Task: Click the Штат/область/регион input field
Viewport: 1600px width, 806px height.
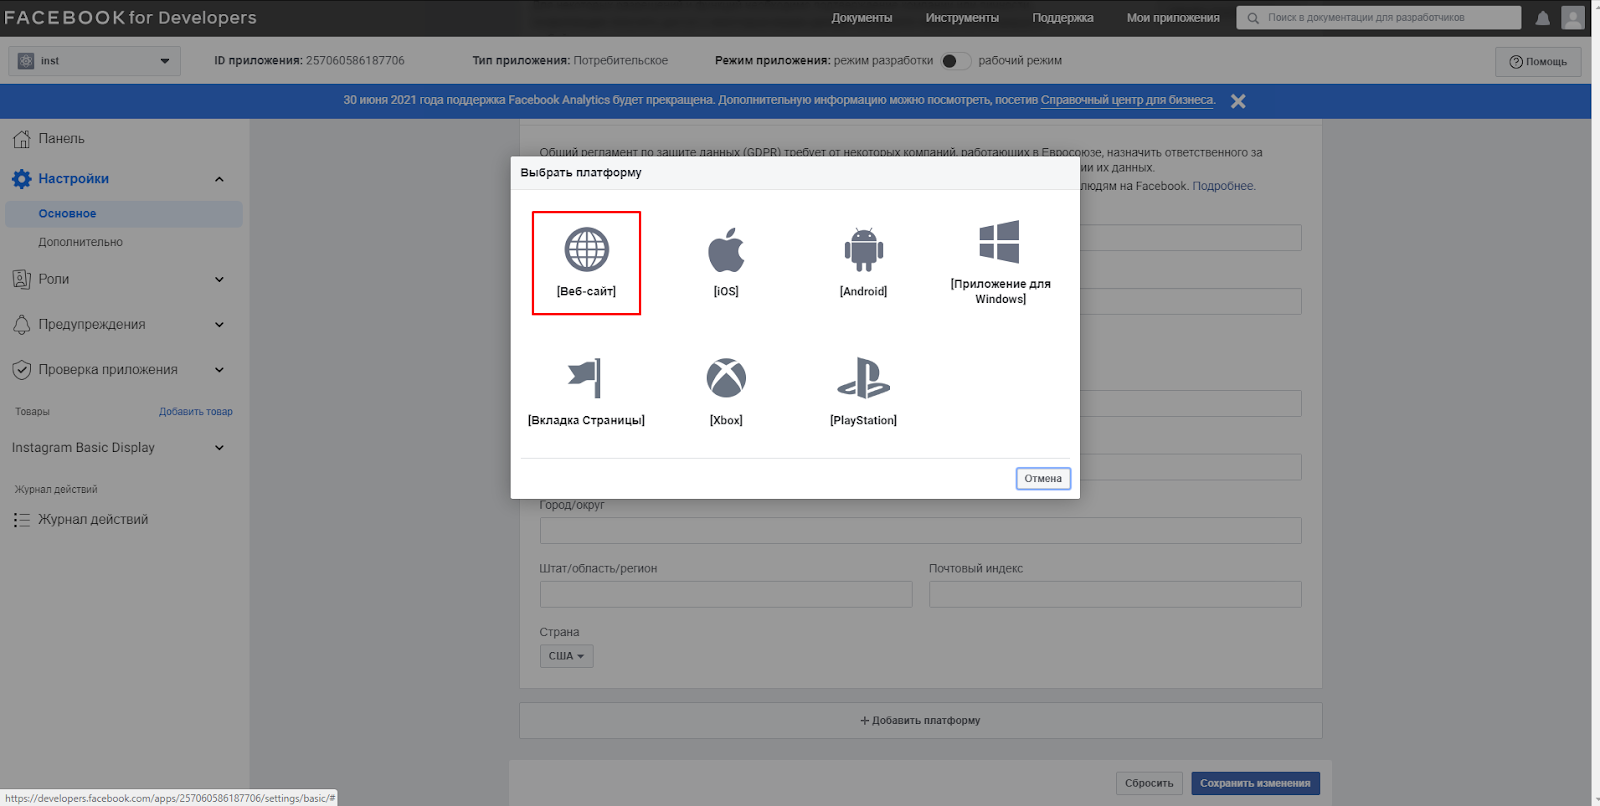Action: pos(726,594)
